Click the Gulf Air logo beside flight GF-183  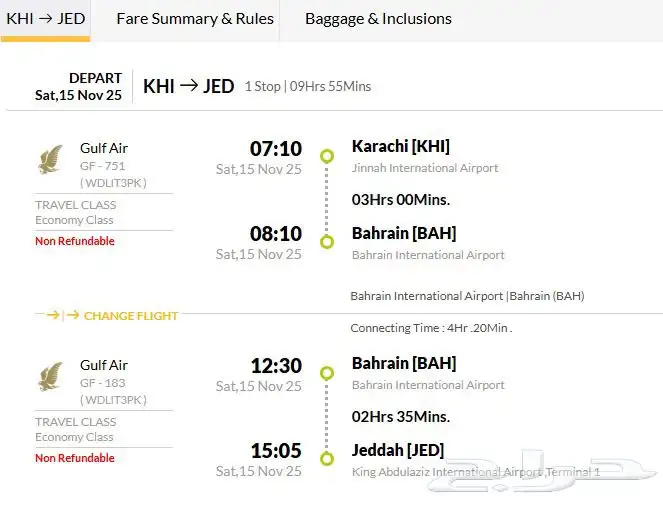(x=50, y=377)
